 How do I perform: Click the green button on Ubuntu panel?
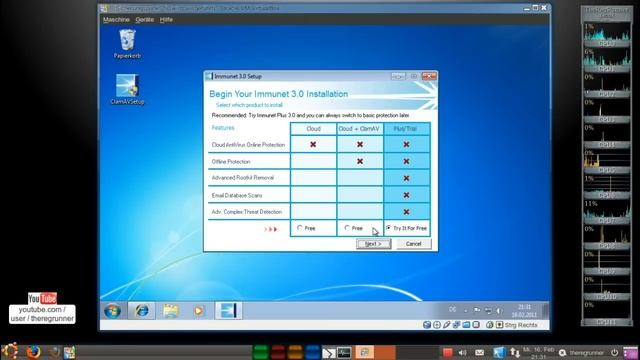(260, 352)
